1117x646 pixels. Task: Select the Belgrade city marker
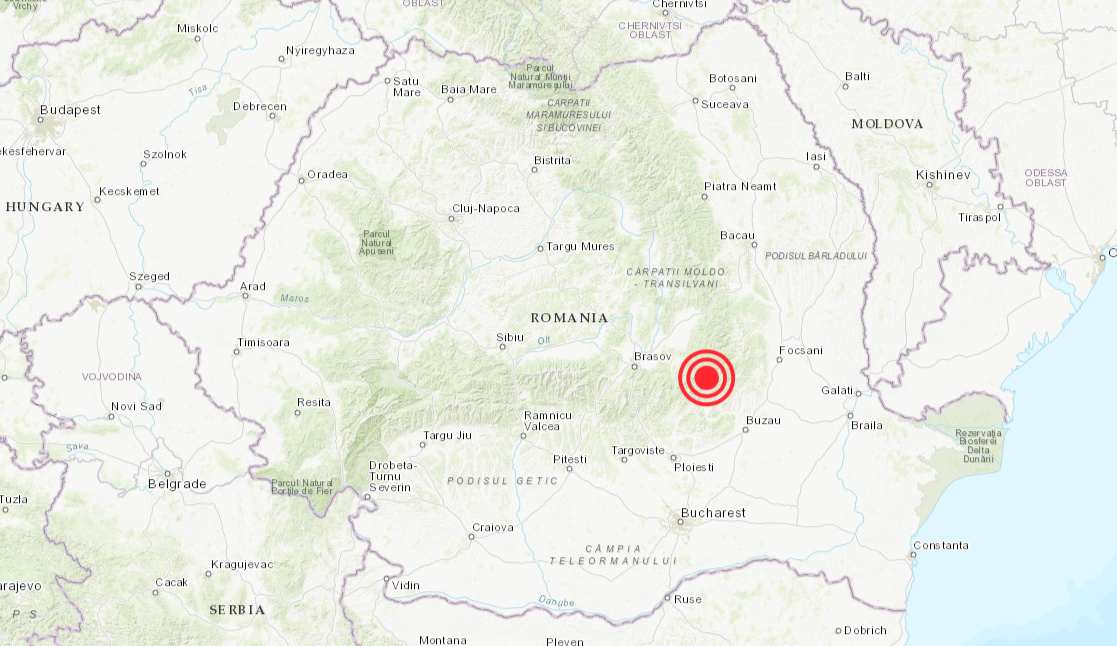tap(168, 473)
